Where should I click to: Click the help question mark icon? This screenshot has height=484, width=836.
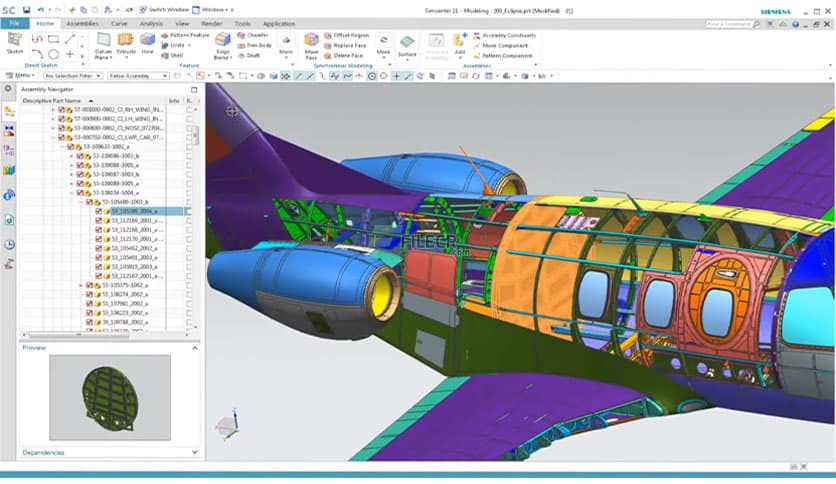(x=795, y=25)
